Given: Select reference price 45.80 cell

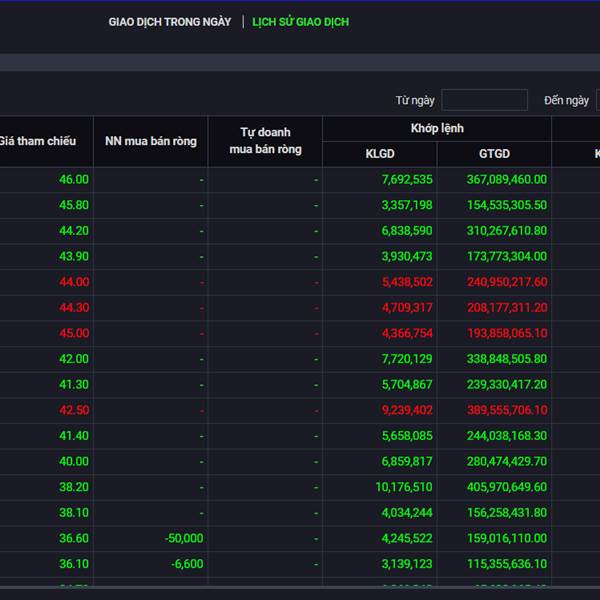Looking at the screenshot, I should (x=74, y=205).
